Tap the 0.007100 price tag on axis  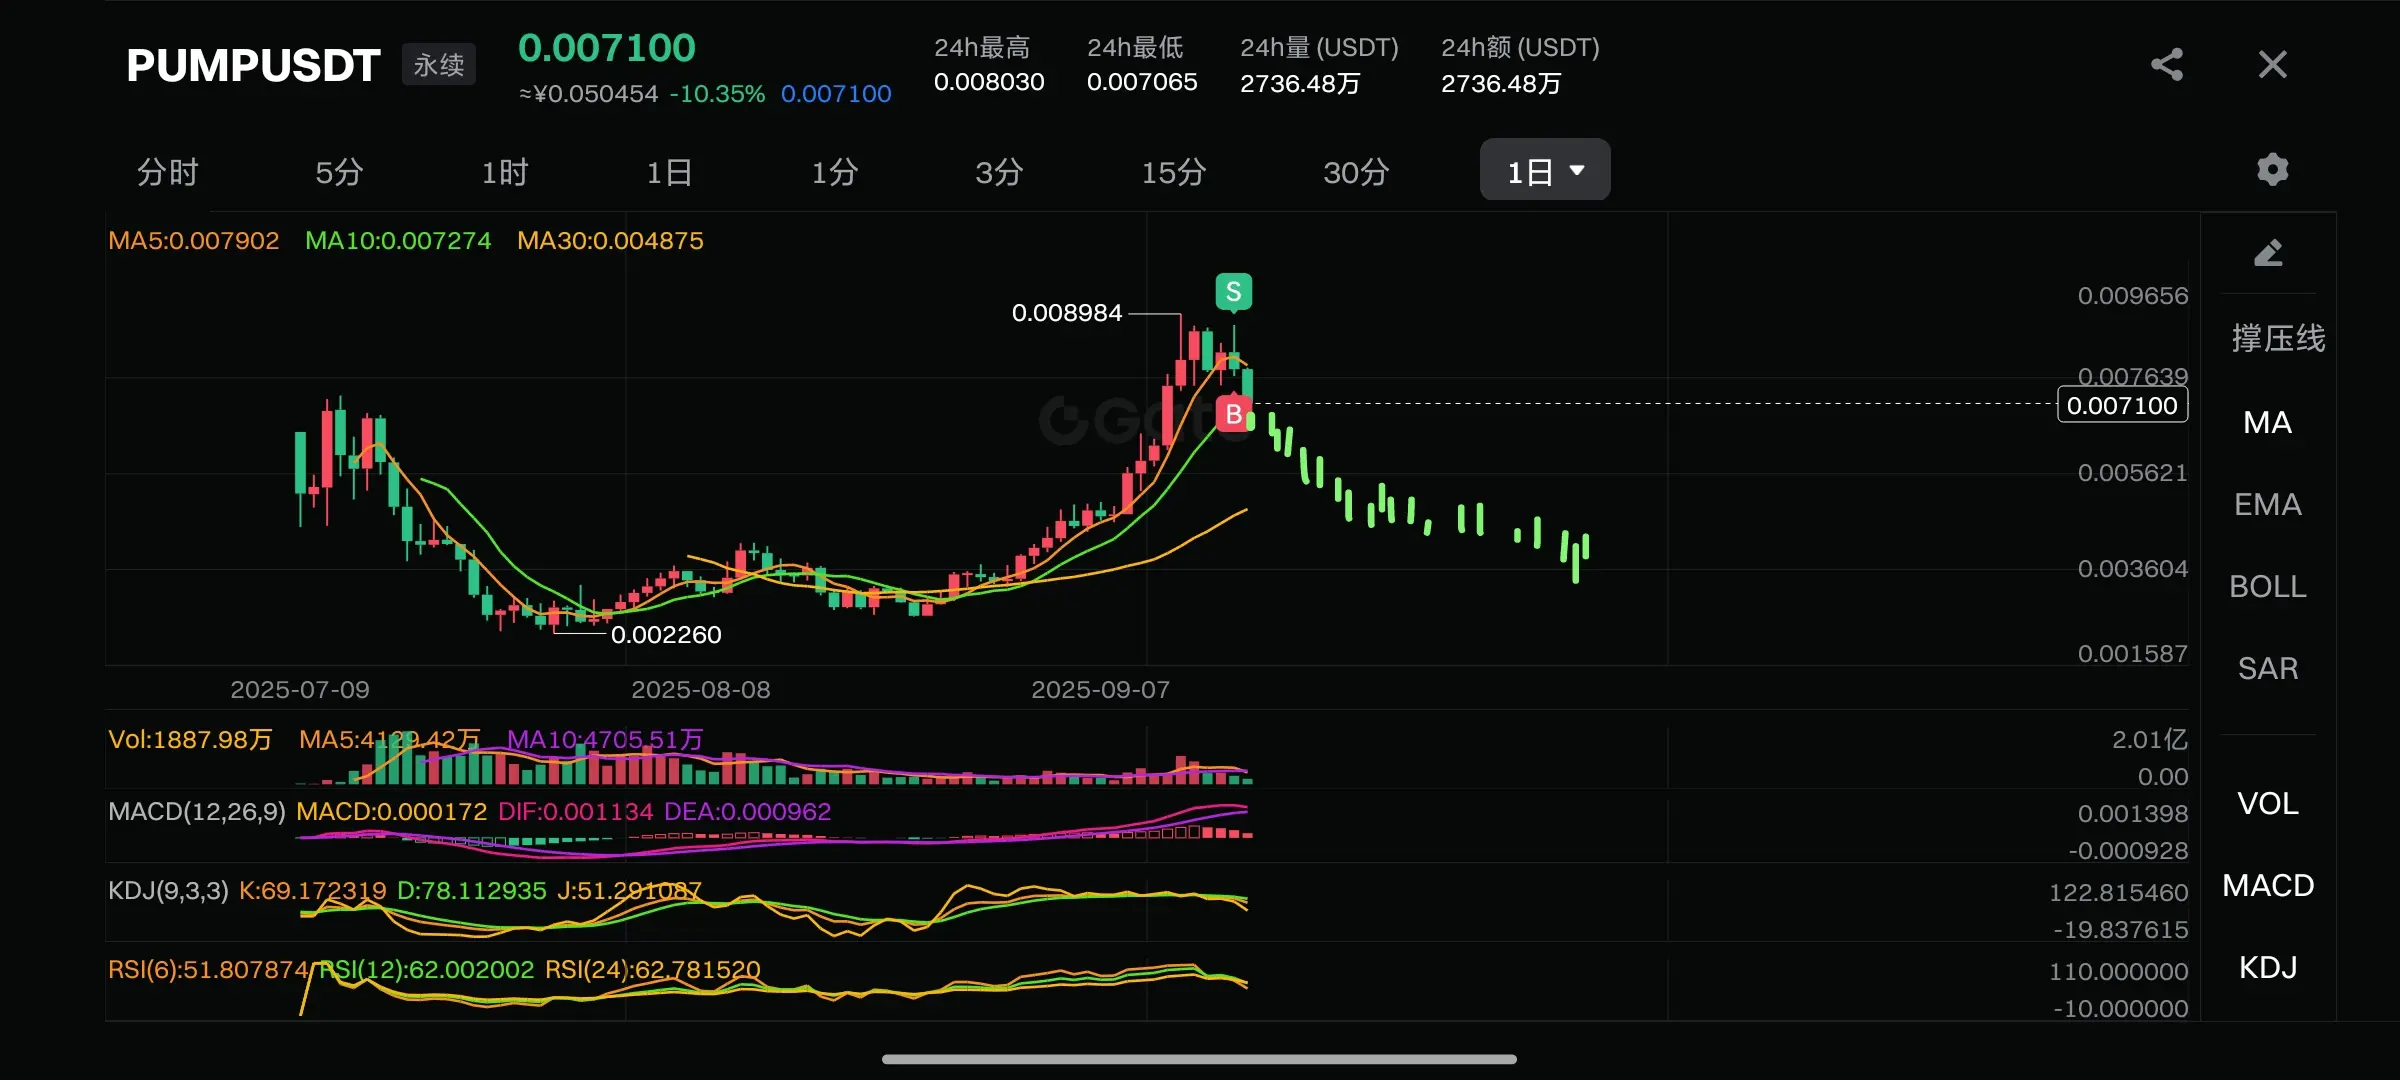[x=2122, y=405]
